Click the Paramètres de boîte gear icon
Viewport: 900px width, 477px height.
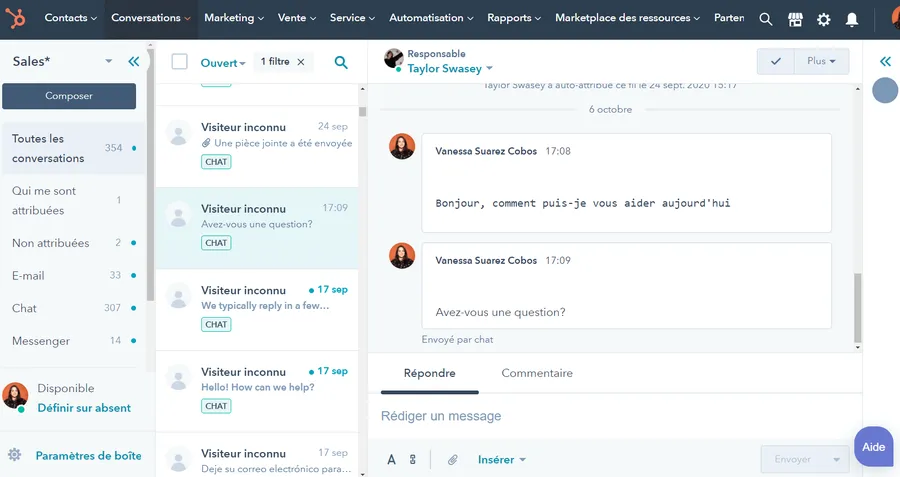coord(14,455)
